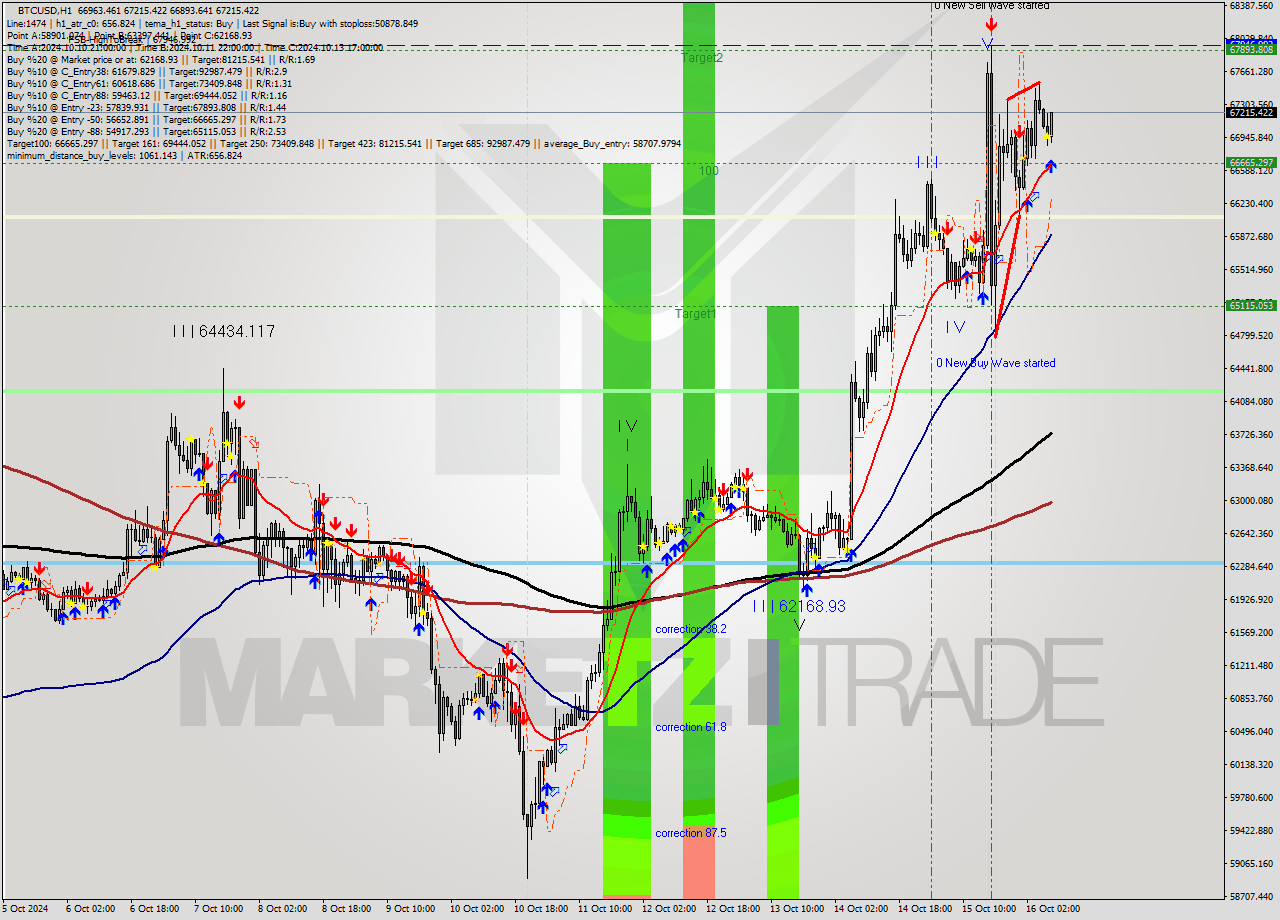Click the '13 Oct 10:00' time label

pos(797,909)
